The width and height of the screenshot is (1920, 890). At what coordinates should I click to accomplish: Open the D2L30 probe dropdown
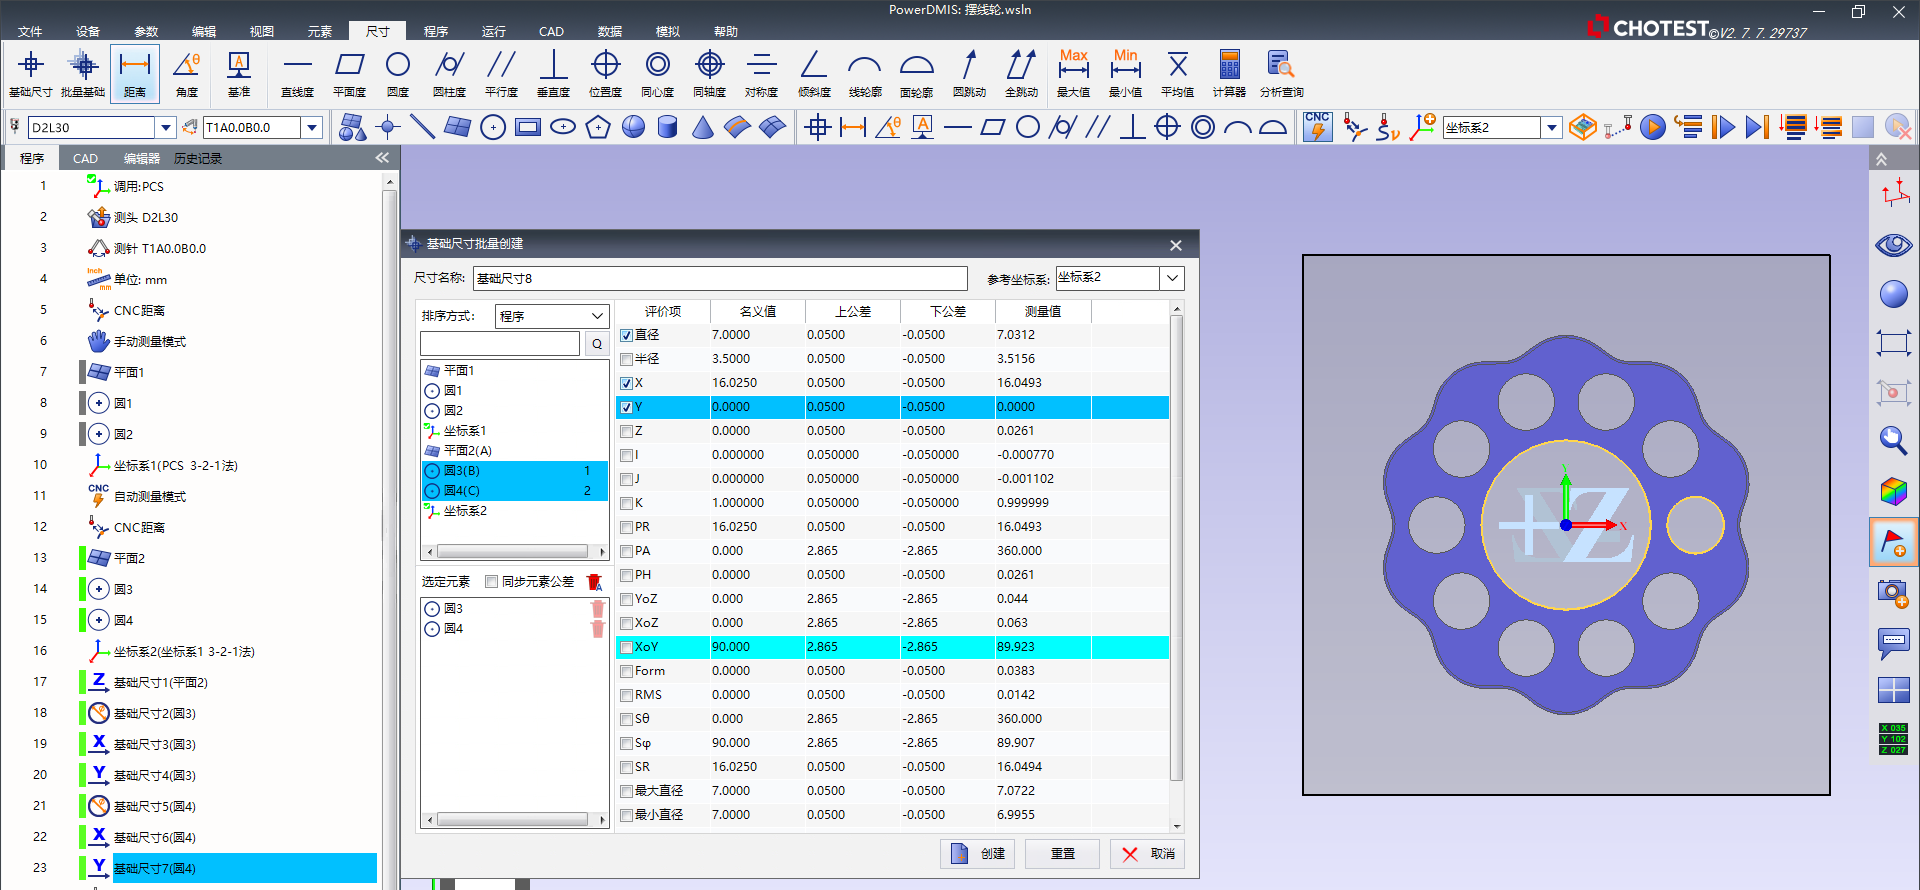click(166, 128)
